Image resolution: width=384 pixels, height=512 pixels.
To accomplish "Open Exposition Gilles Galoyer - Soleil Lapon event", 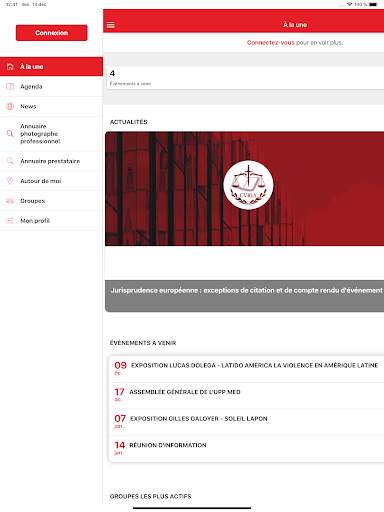I will [247, 422].
